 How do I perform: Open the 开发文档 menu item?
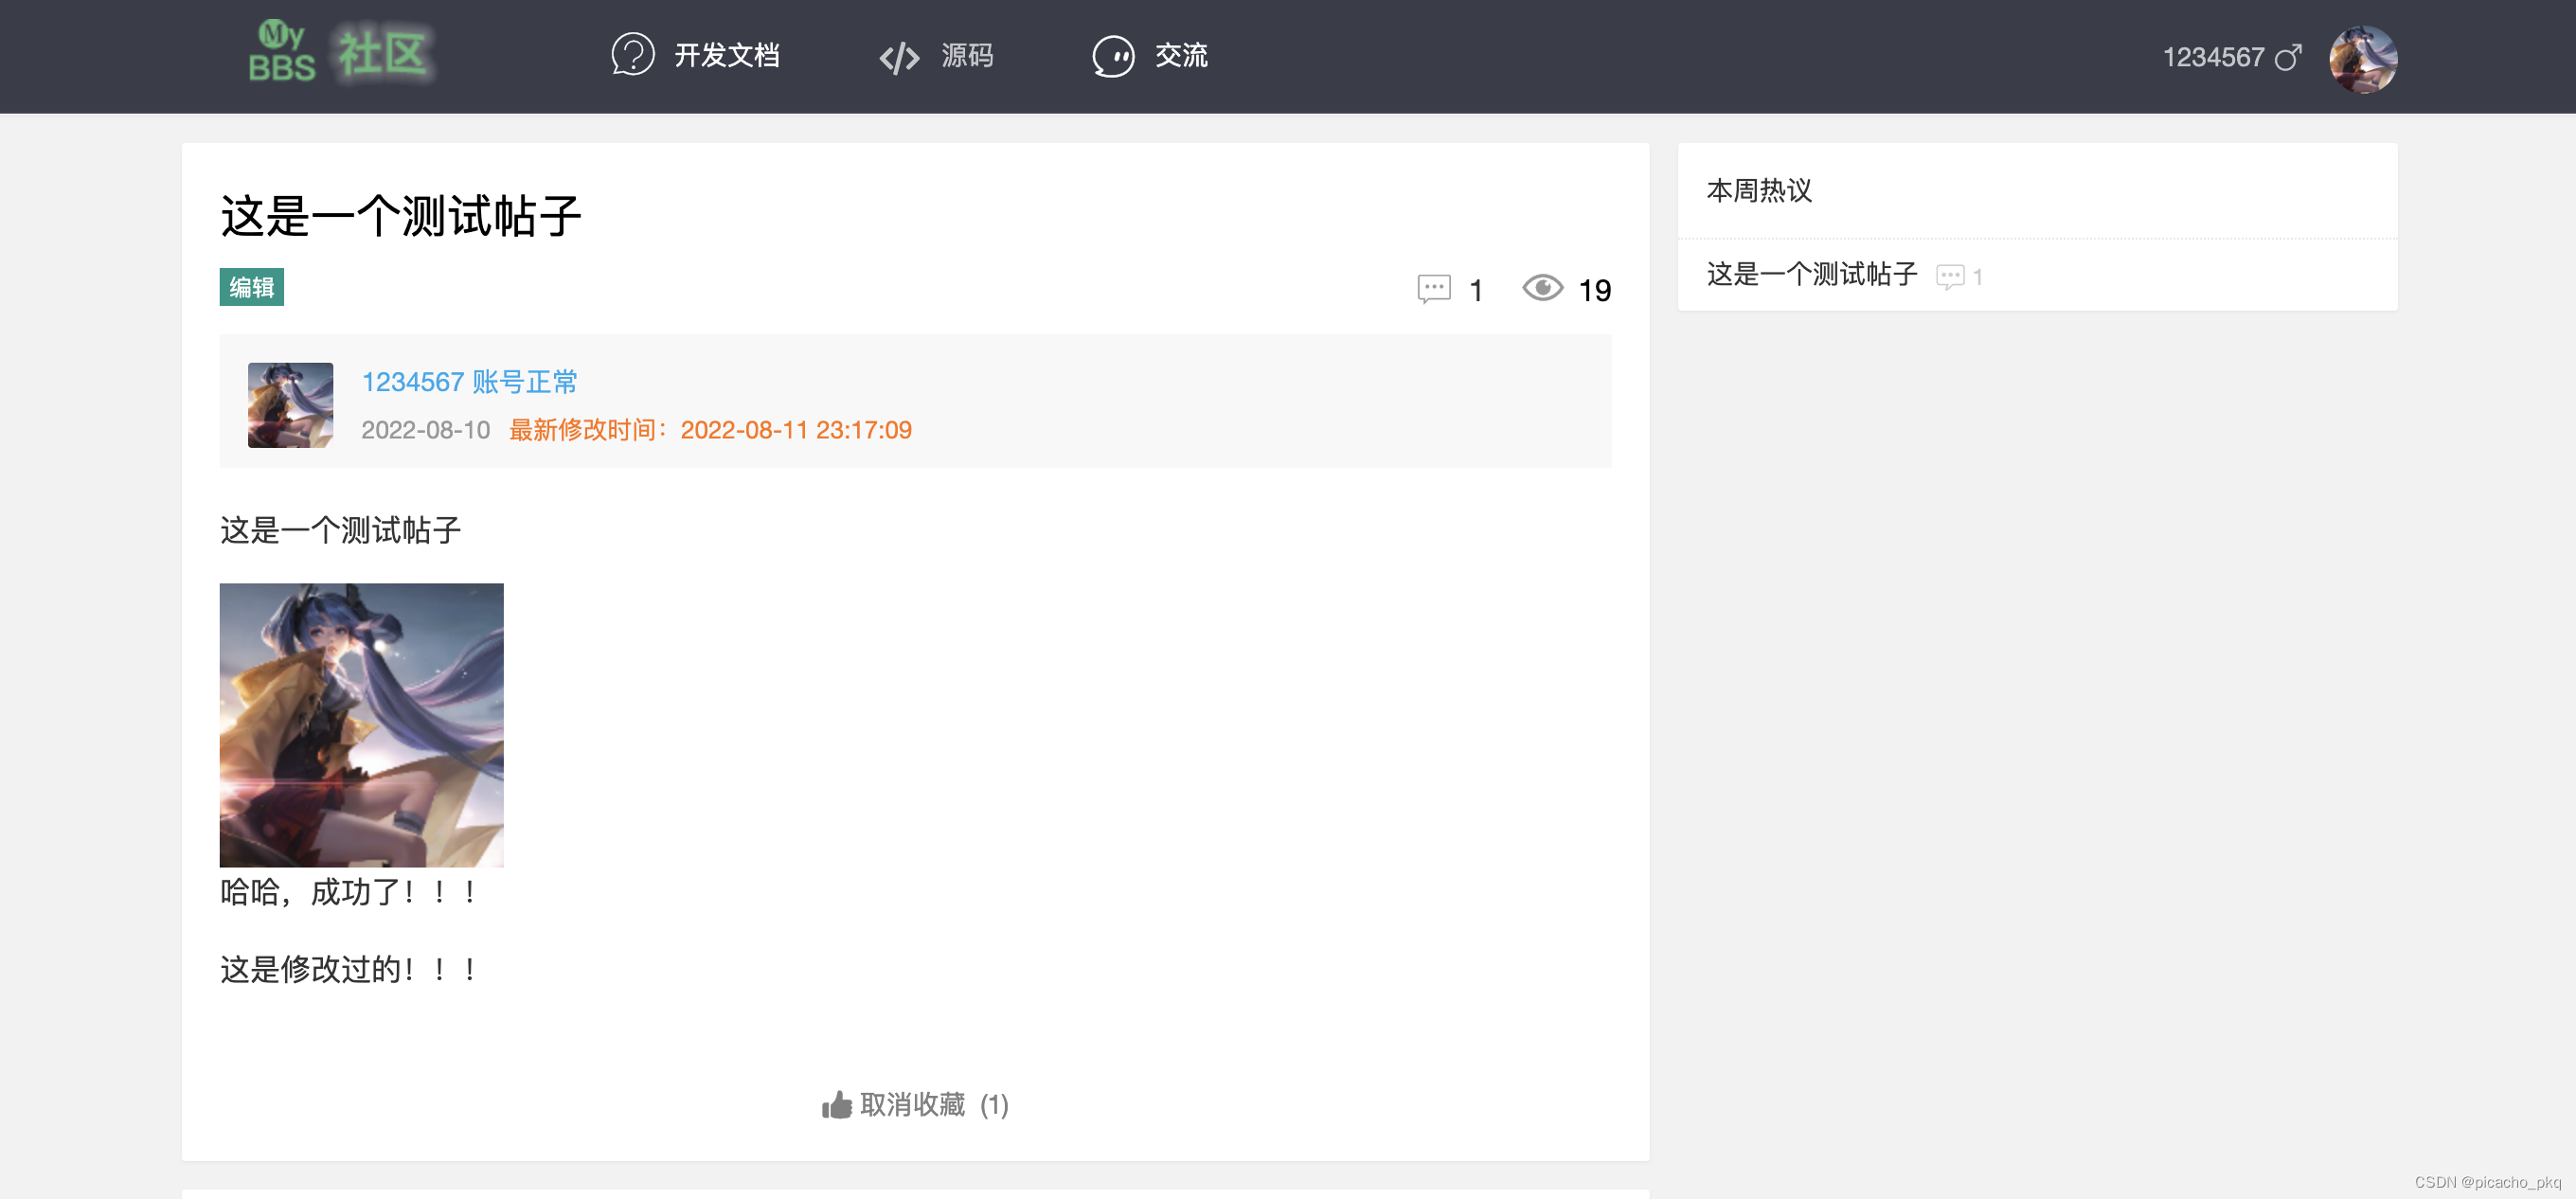pyautogui.click(x=726, y=55)
